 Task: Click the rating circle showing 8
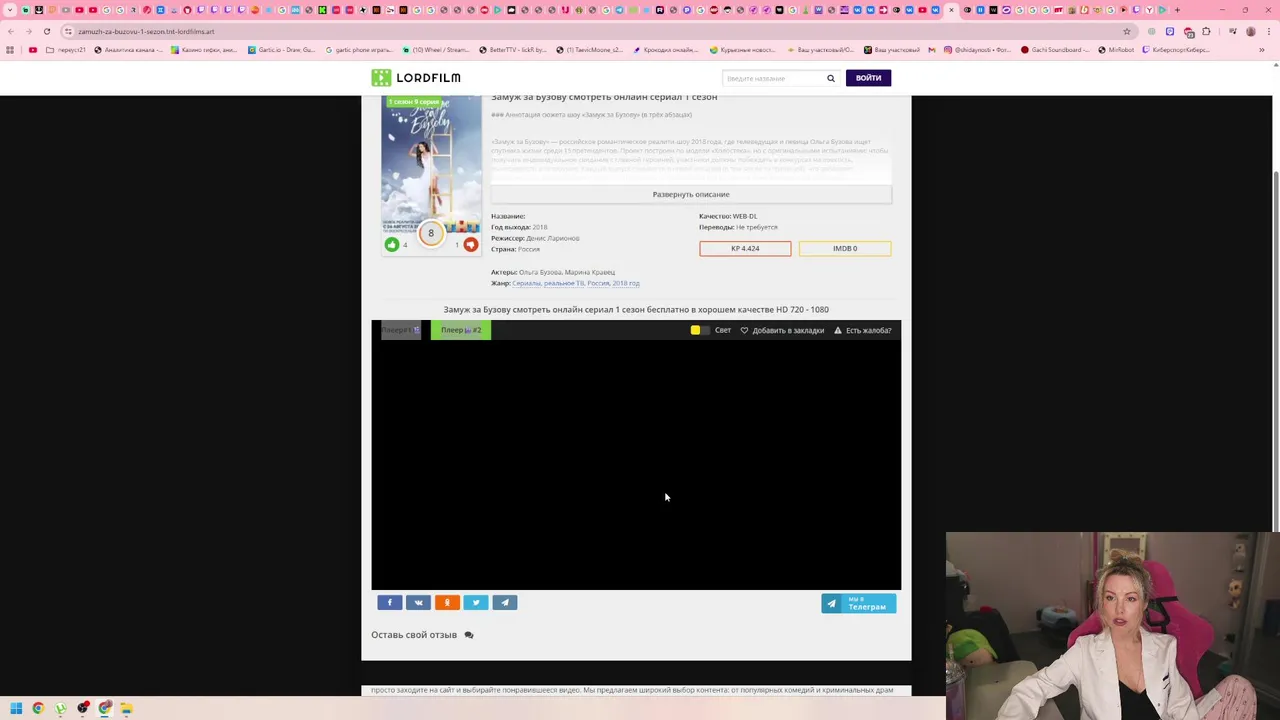431,233
